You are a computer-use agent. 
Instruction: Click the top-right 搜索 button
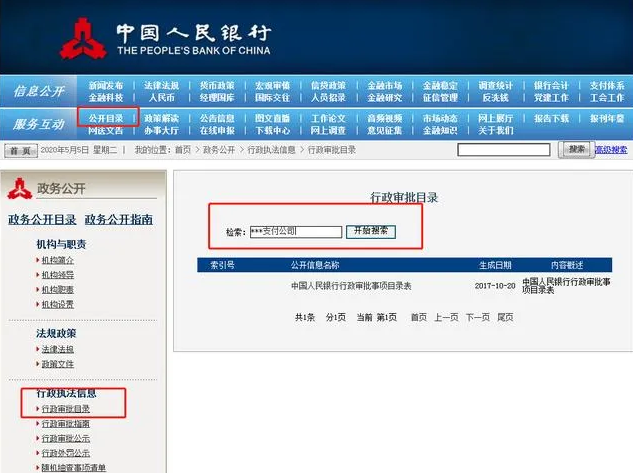[576, 149]
